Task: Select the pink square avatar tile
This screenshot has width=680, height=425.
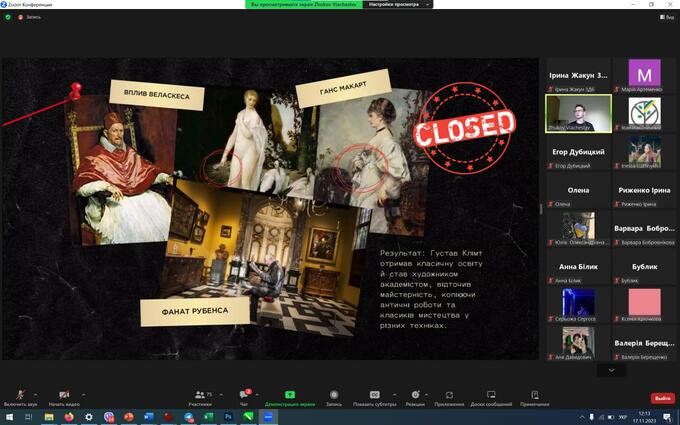Action: click(x=644, y=305)
